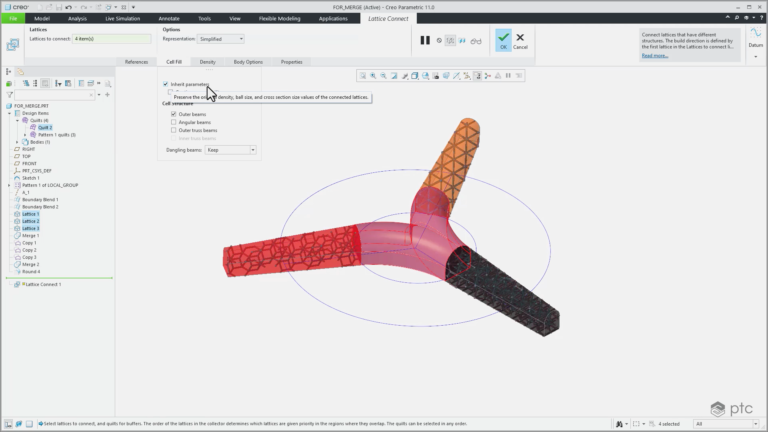768x432 pixels.
Task: Click the zoom in magnifier icon
Action: tap(373, 76)
